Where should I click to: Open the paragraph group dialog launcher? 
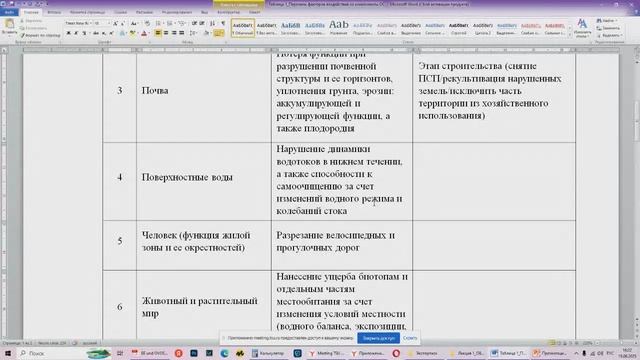tap(227, 42)
